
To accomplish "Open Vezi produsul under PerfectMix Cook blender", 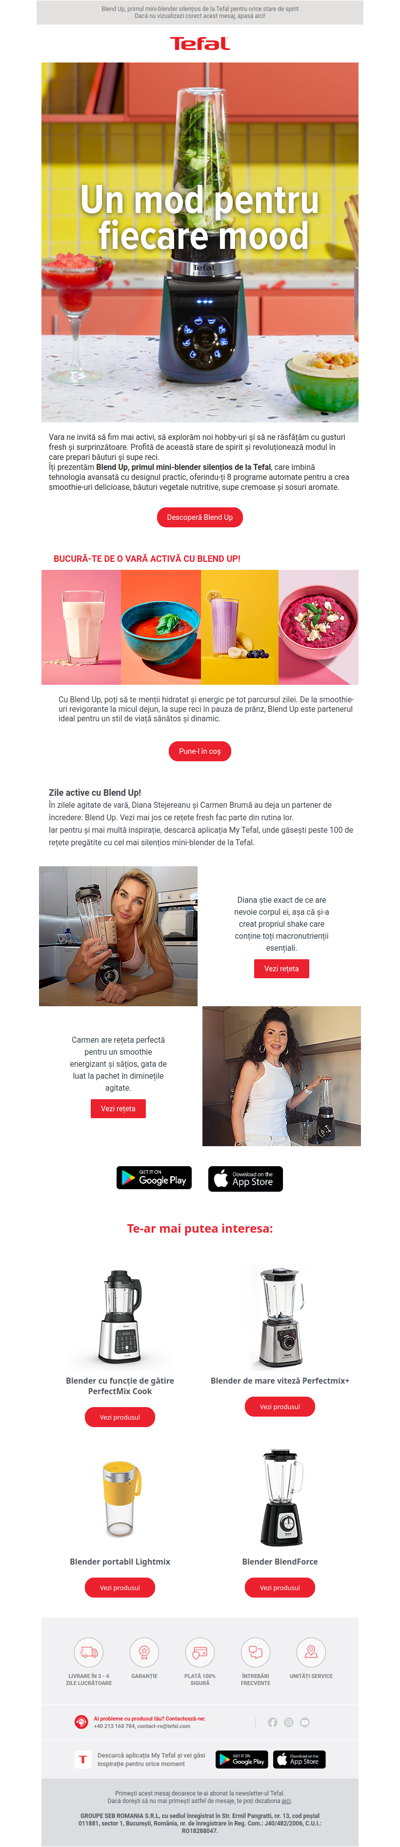I will coord(120,1417).
